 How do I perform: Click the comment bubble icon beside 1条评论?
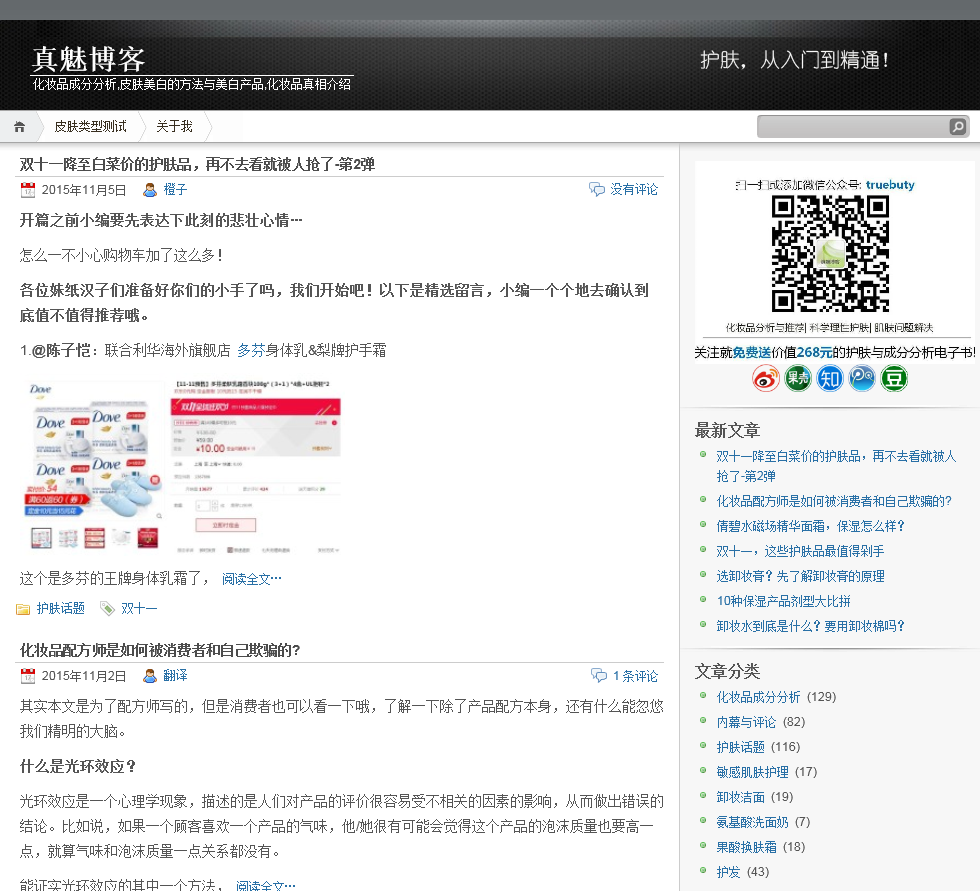(x=599, y=675)
